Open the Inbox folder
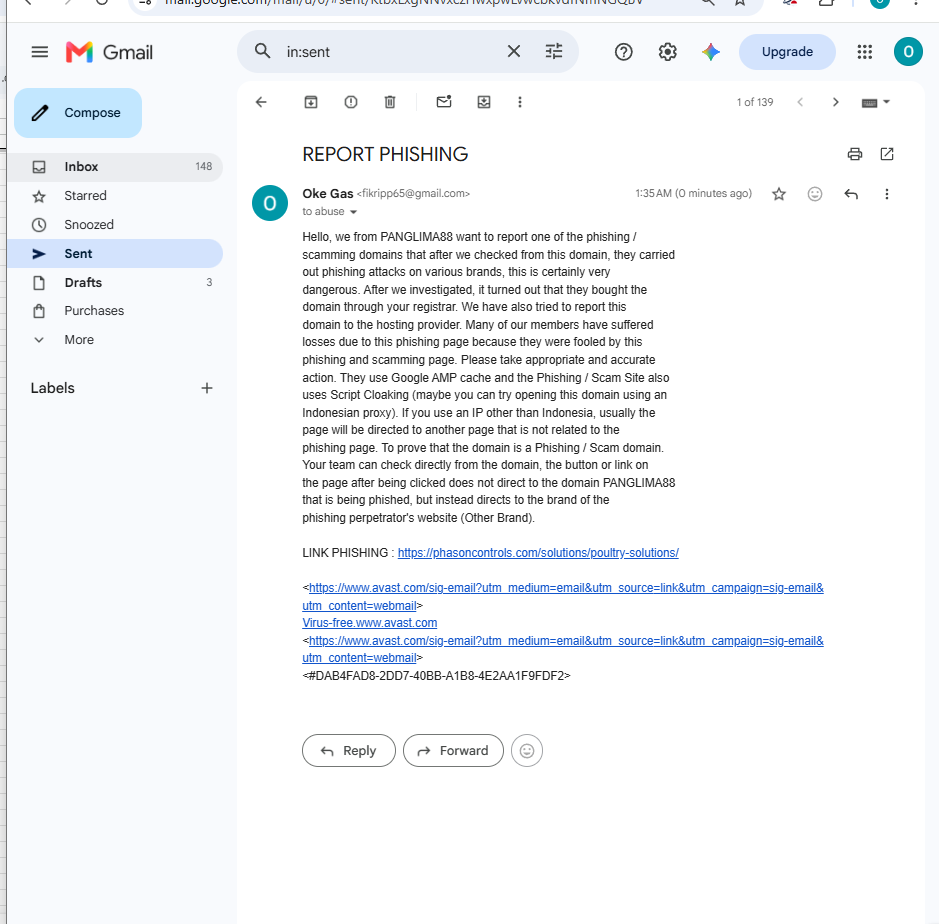 pos(115,167)
